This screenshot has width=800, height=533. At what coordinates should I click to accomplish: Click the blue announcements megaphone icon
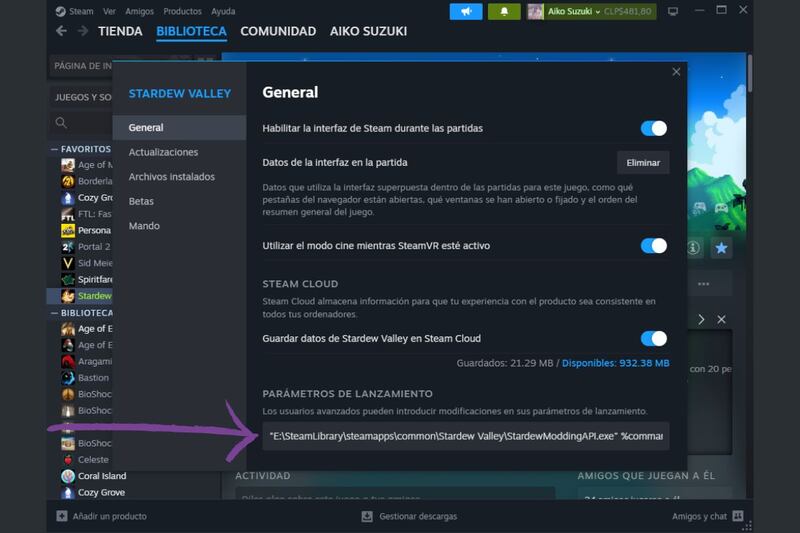coord(466,12)
